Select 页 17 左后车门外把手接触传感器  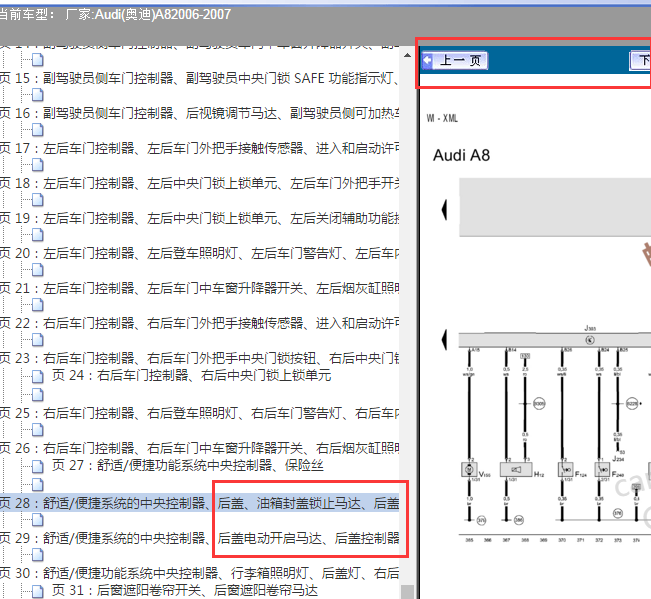(x=199, y=148)
